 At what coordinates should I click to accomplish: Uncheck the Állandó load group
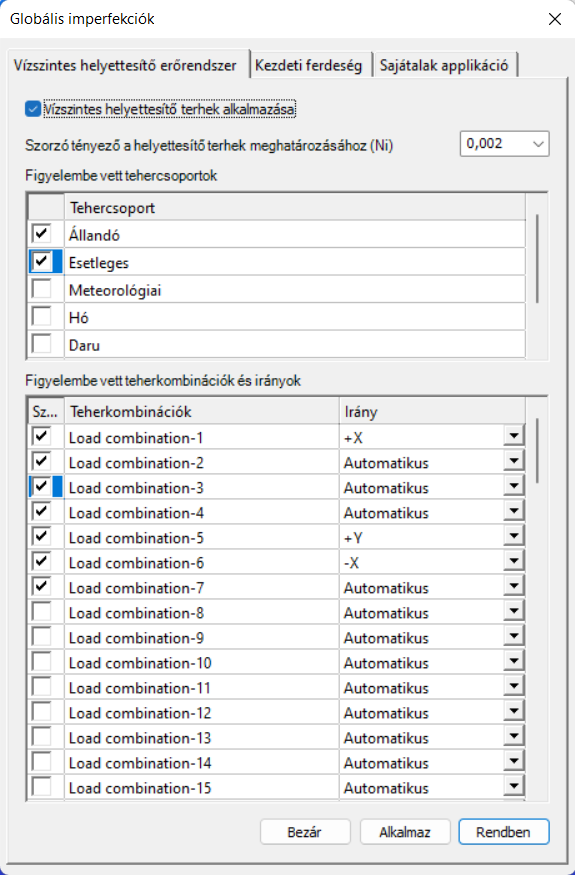tap(42, 234)
